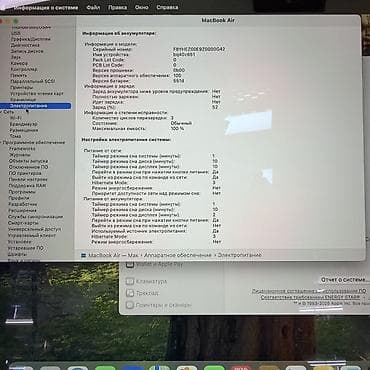The height and width of the screenshot is (370, 370).
Task: Select Звук in the sidebar
Action: pos(15,57)
